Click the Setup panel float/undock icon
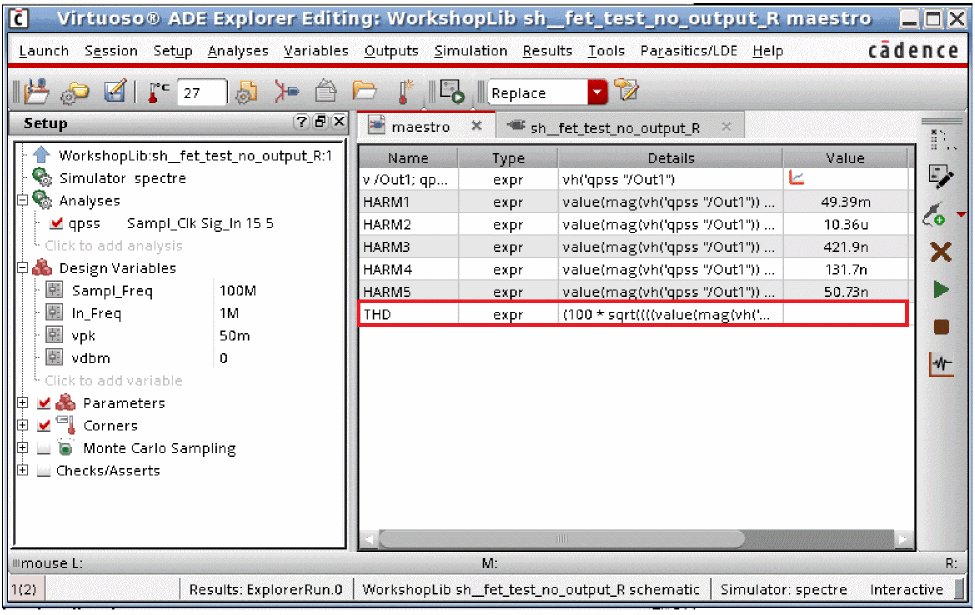975x615 pixels. tap(320, 121)
